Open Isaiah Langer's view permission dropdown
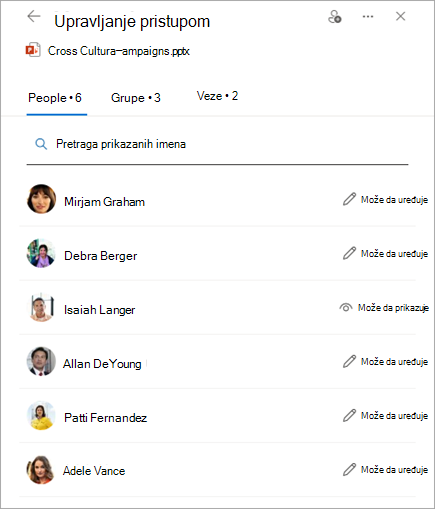Viewport: 435px width, 509px height. click(384, 307)
